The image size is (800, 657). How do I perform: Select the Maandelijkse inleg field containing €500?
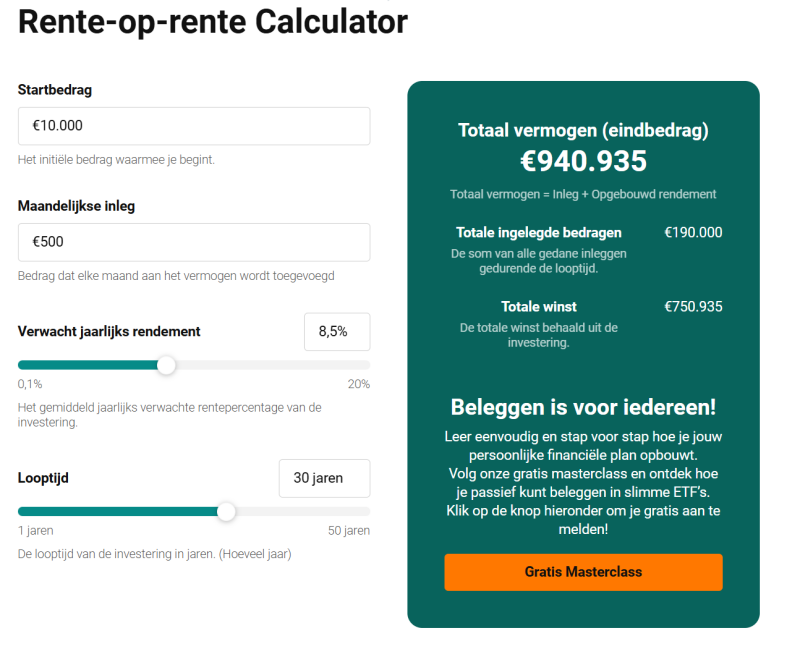[194, 242]
